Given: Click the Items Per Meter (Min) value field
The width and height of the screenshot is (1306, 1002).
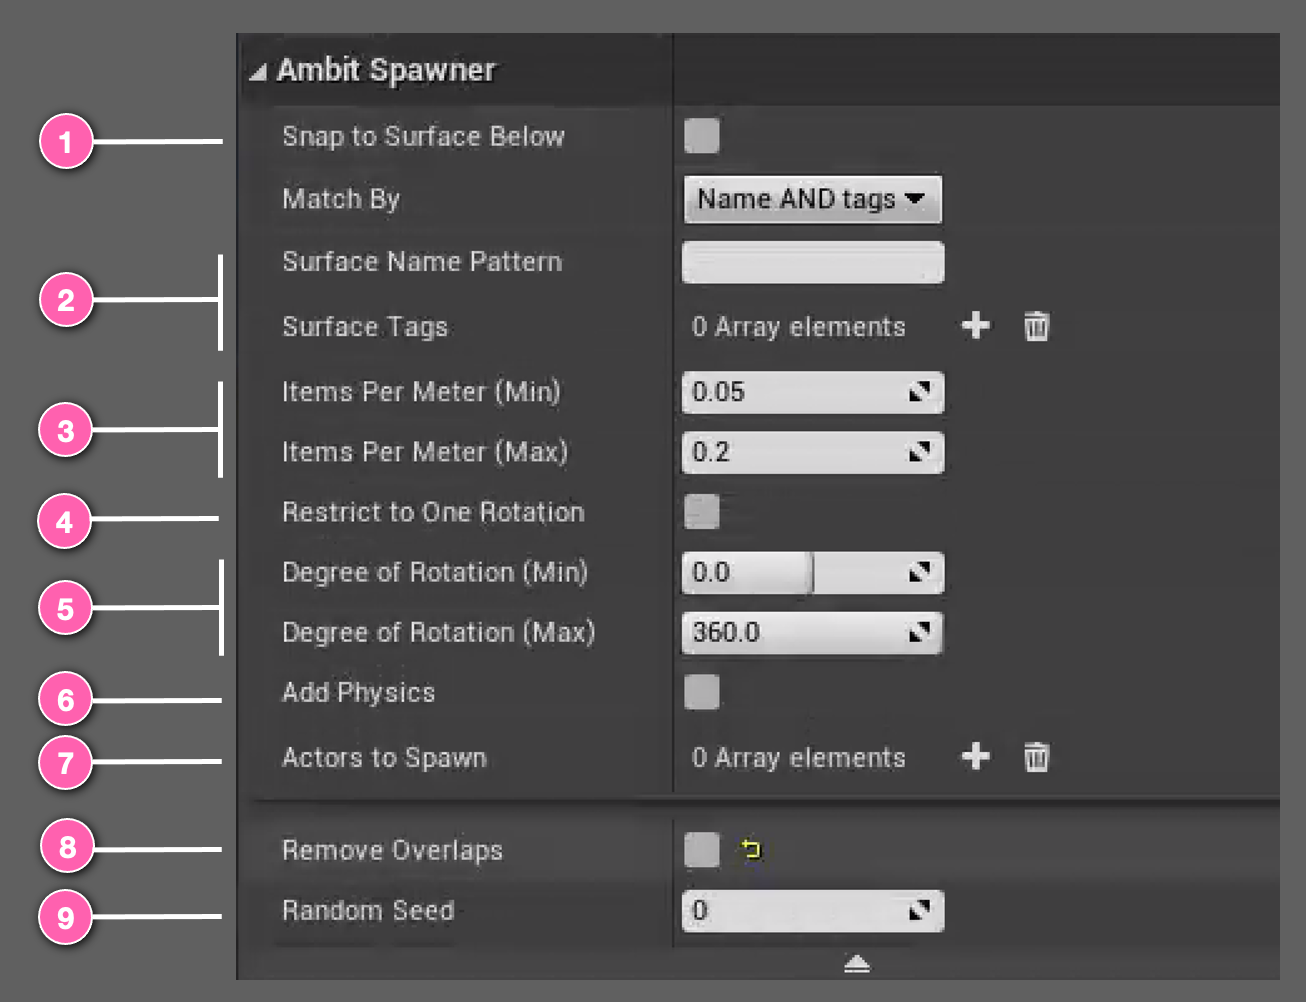Looking at the screenshot, I should (x=812, y=392).
